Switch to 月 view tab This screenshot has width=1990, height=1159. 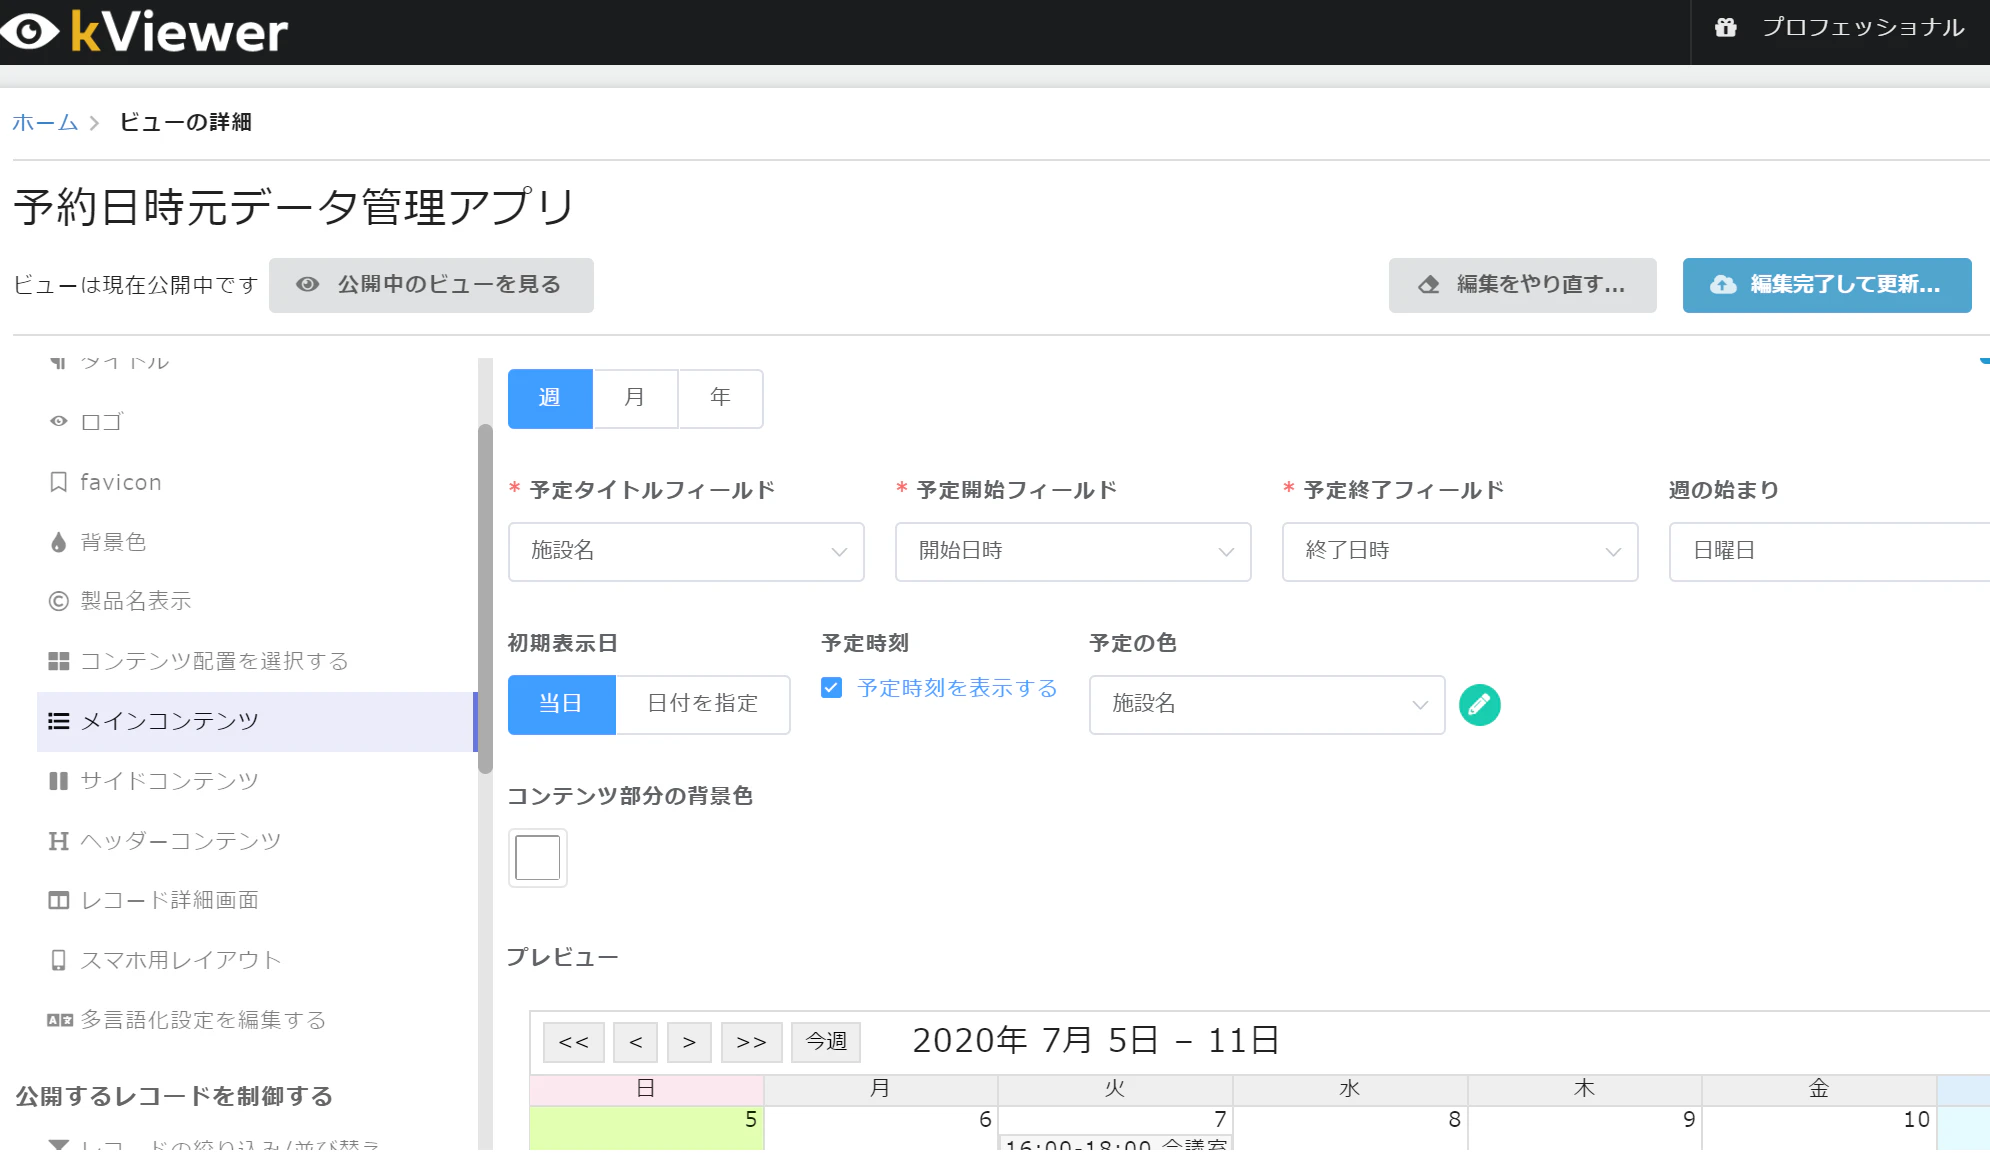[635, 398]
